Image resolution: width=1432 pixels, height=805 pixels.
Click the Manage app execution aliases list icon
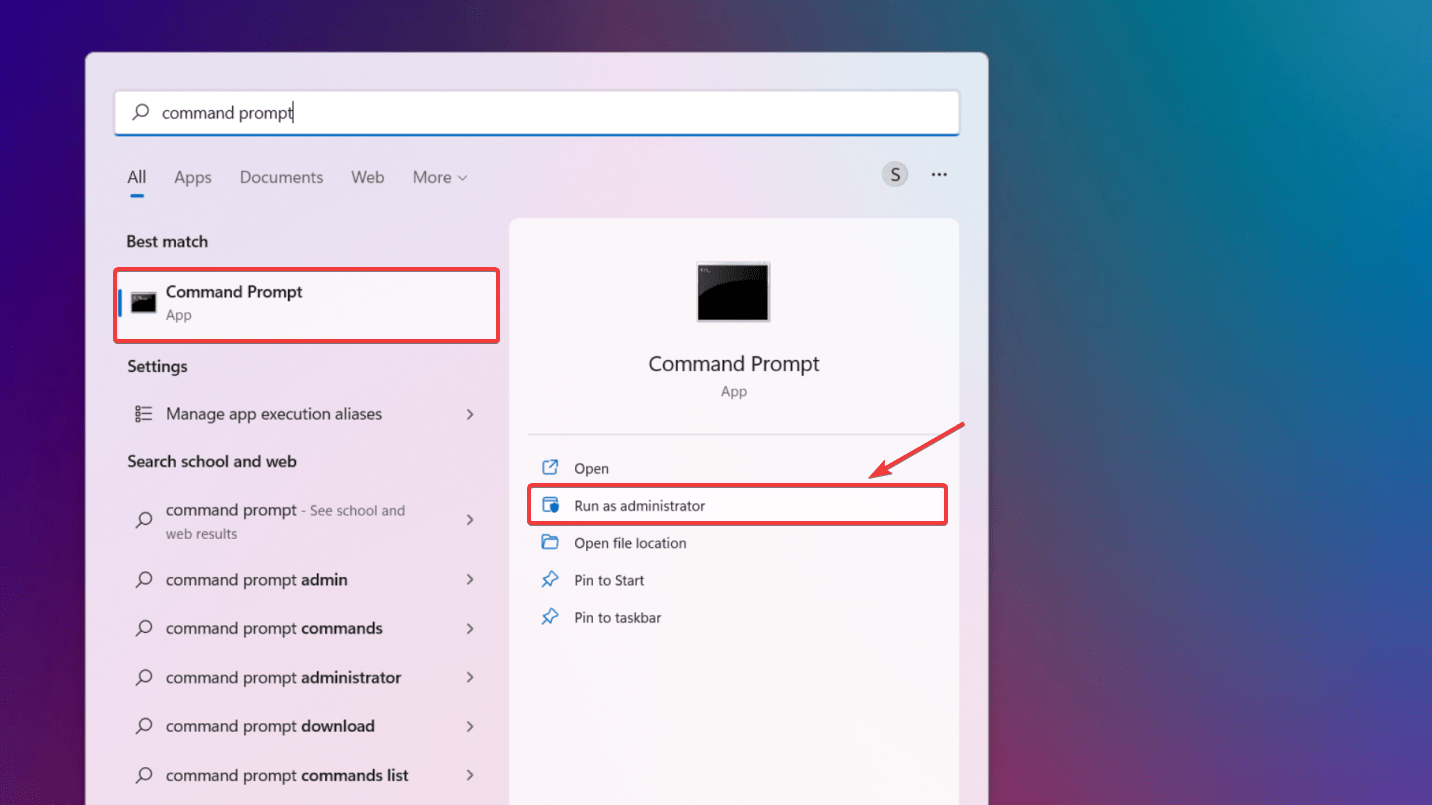tap(144, 413)
